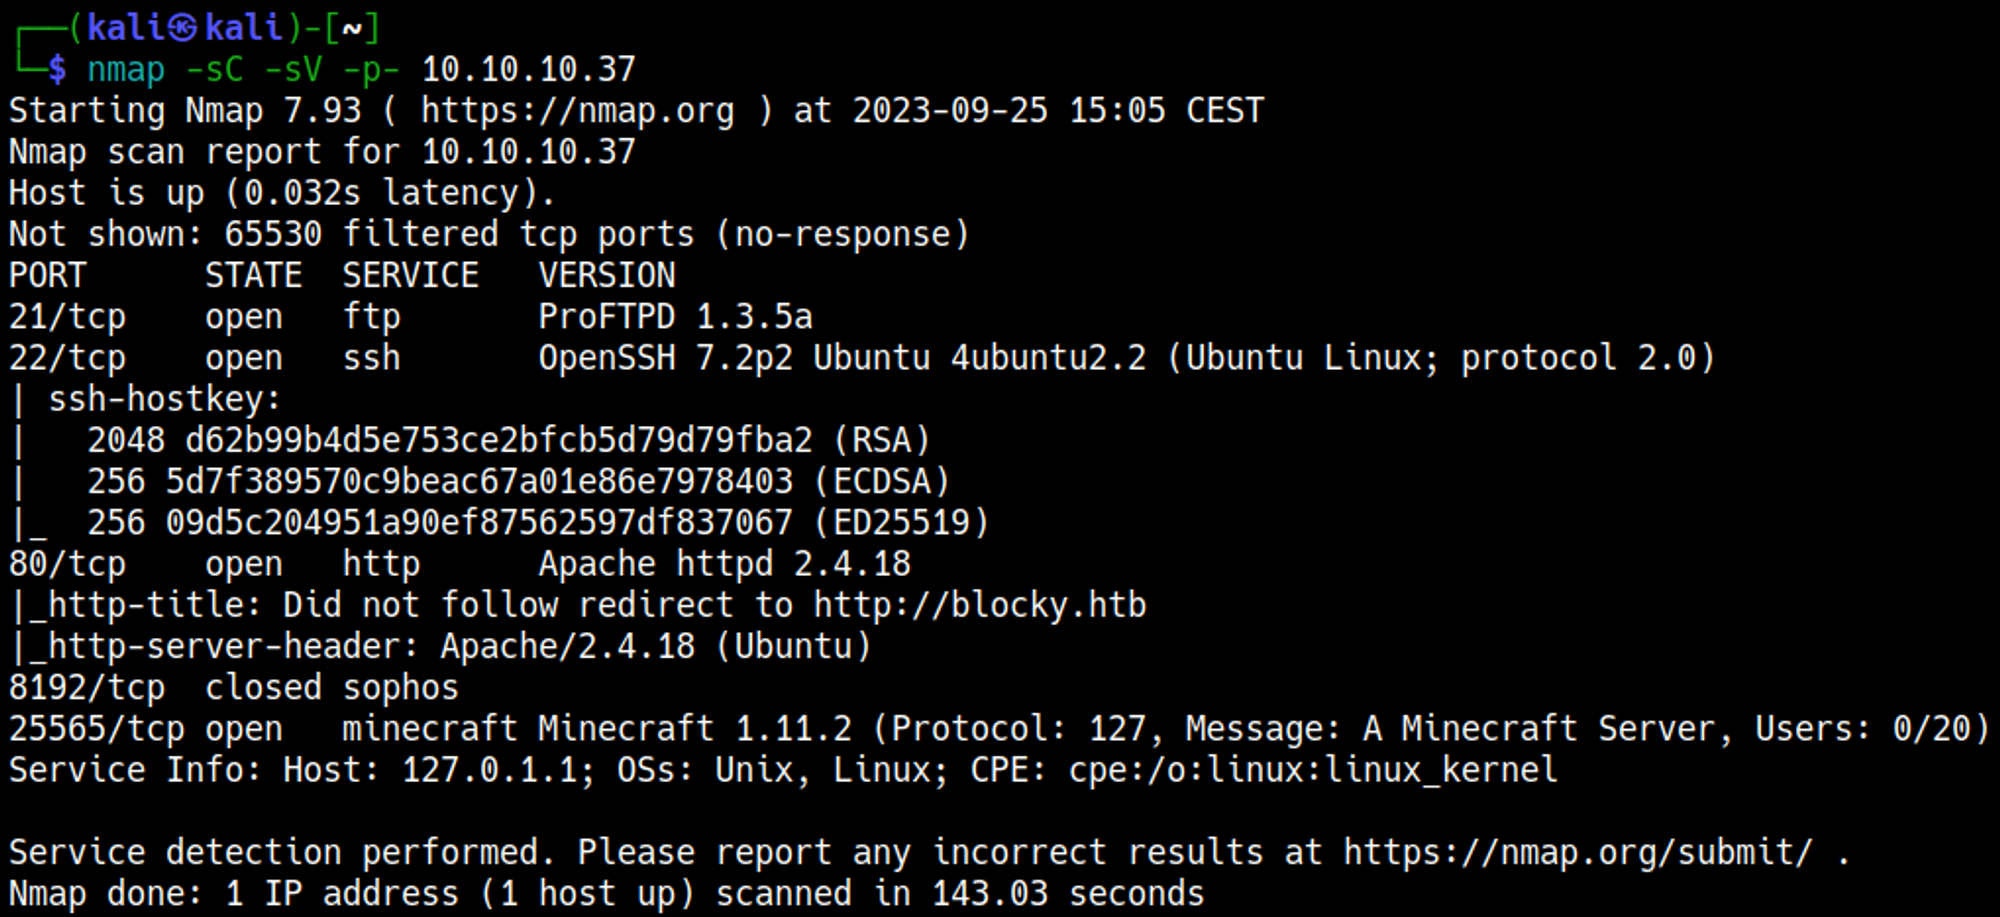Open the nmap.org/submit link

click(1577, 852)
